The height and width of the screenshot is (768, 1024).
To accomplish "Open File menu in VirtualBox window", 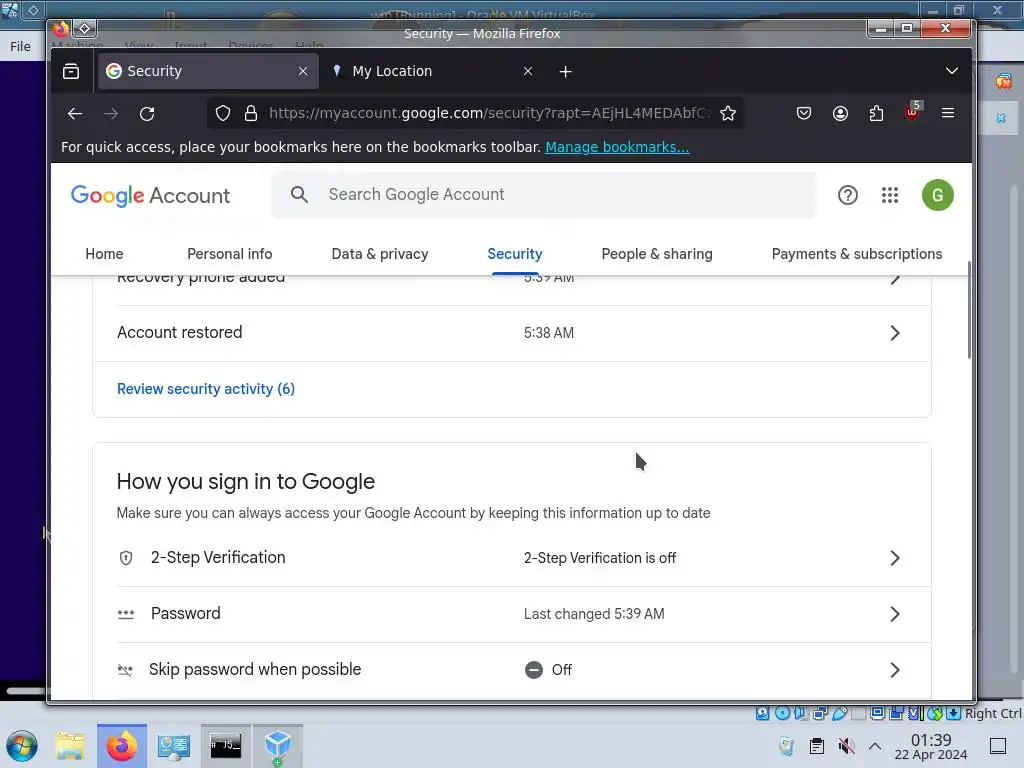I will [20, 46].
